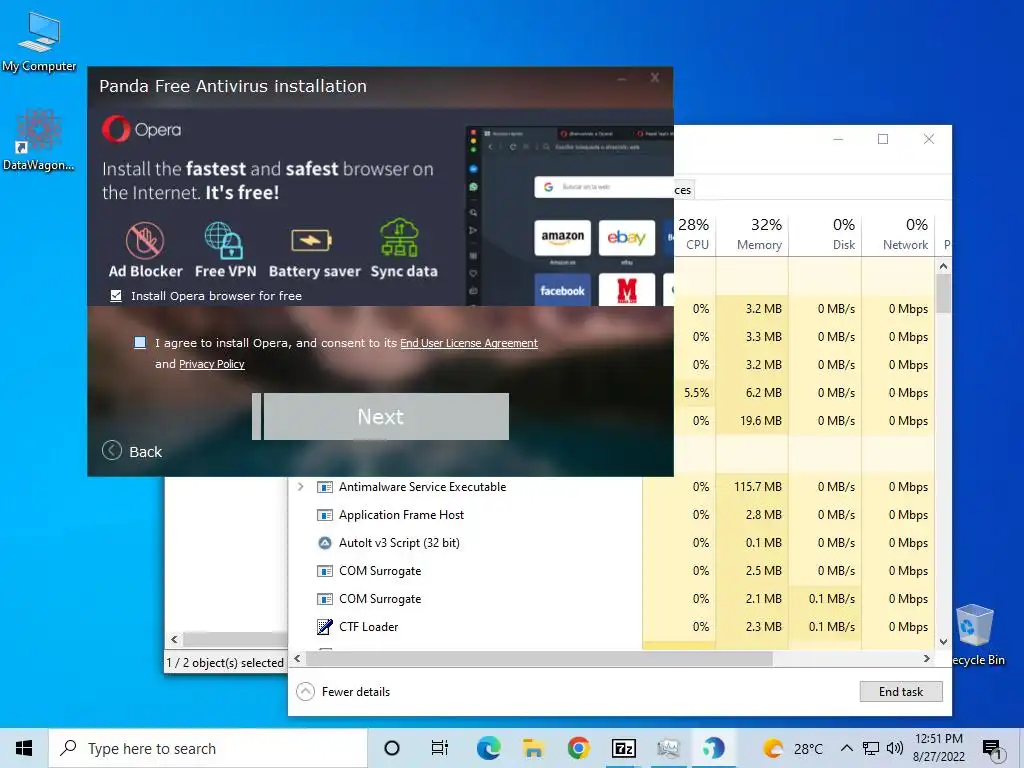
Task: Open the End User License Agreement link
Action: [x=469, y=344]
